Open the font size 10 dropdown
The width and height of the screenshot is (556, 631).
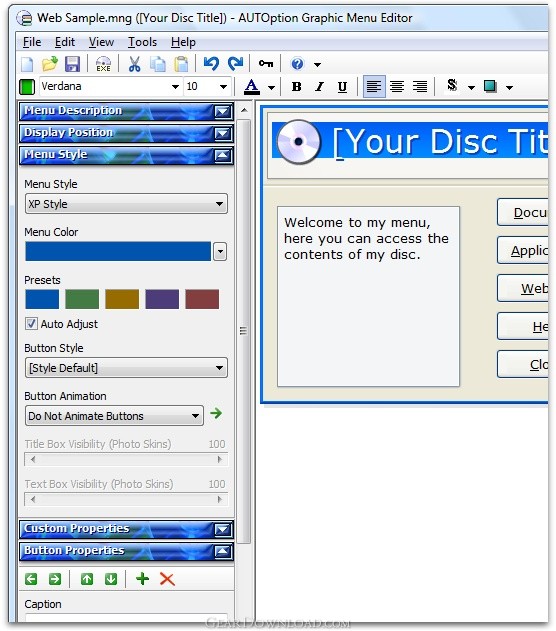pos(223,87)
